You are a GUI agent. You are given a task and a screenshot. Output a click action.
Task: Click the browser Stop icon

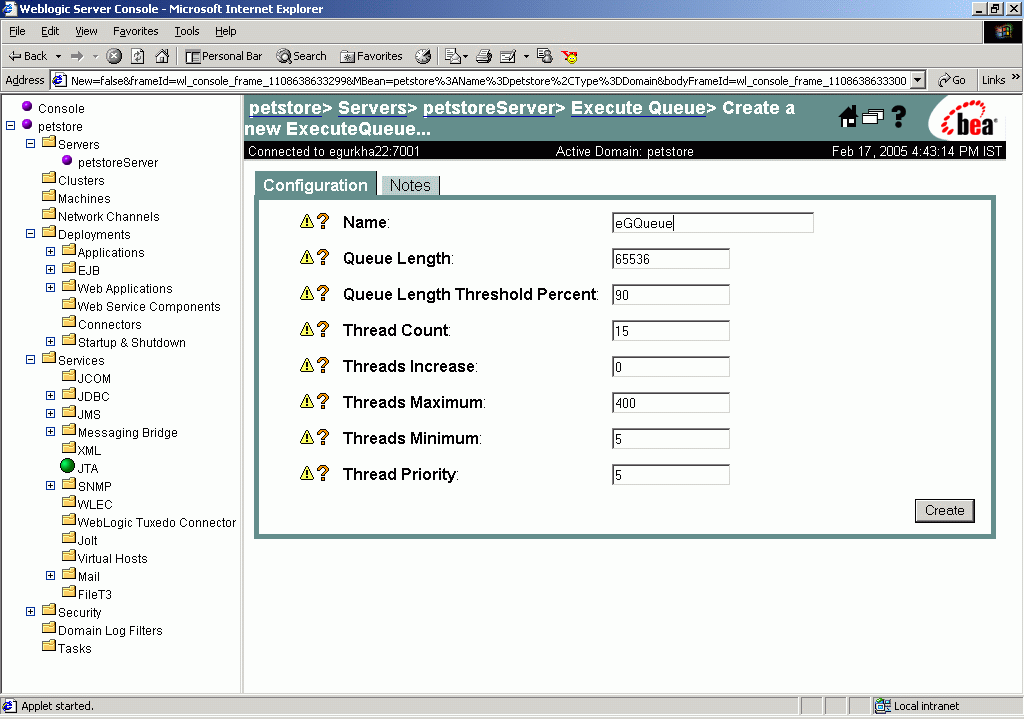pyautogui.click(x=114, y=56)
